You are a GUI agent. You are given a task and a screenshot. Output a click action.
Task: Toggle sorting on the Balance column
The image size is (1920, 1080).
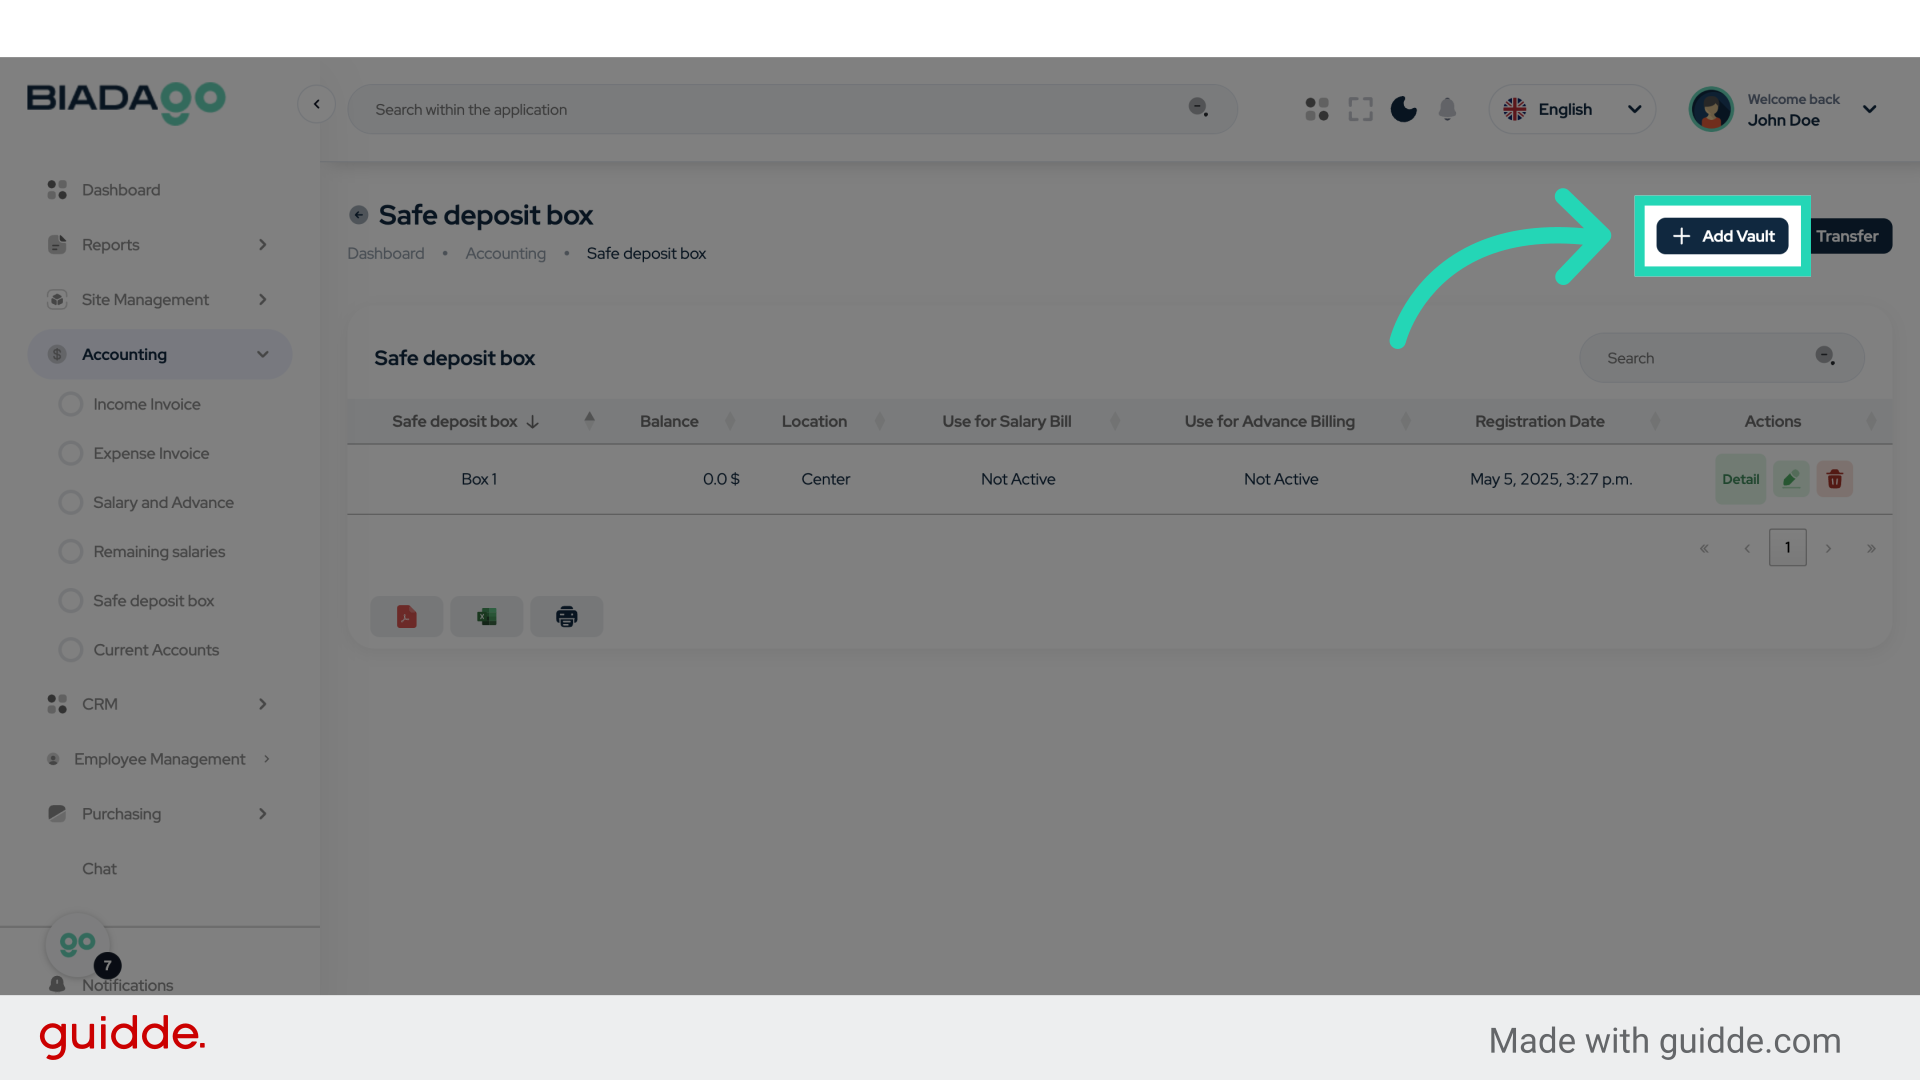point(731,420)
